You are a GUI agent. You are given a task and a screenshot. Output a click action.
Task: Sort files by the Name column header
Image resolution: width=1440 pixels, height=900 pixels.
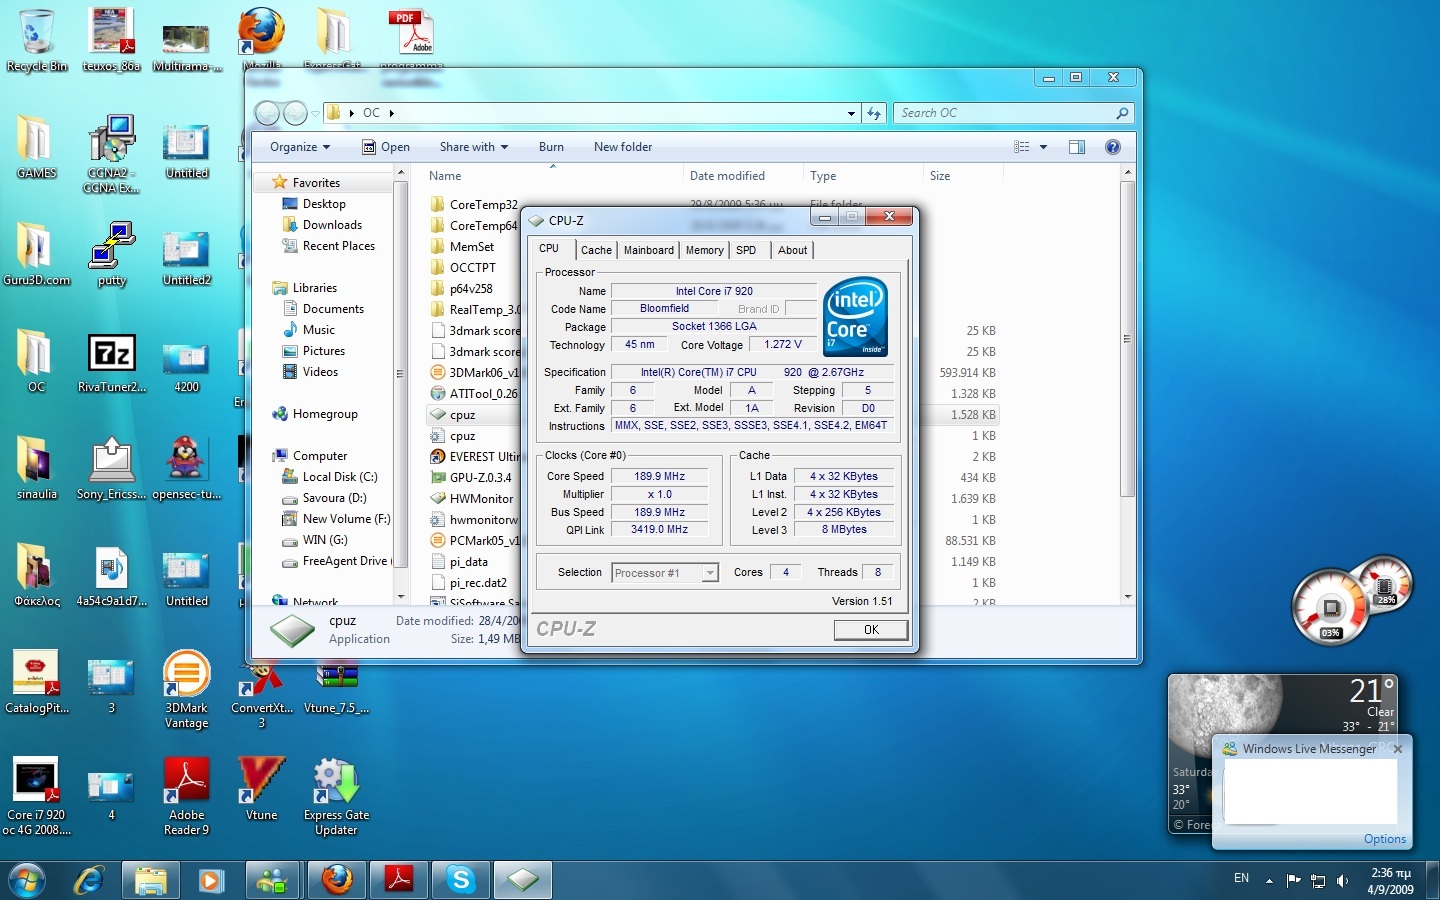445,176
